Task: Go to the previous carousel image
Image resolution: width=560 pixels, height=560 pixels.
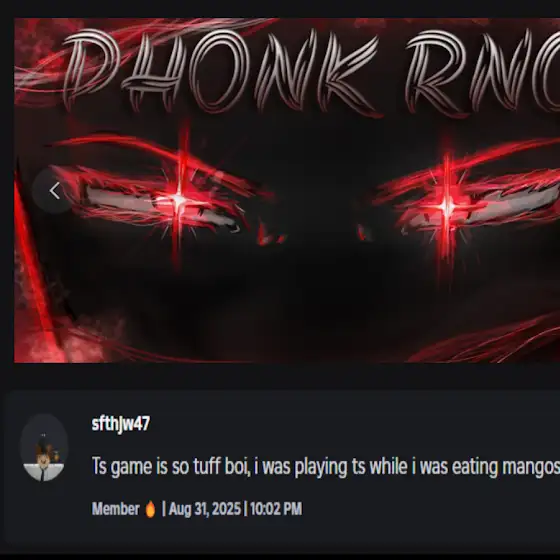Action: (x=54, y=191)
